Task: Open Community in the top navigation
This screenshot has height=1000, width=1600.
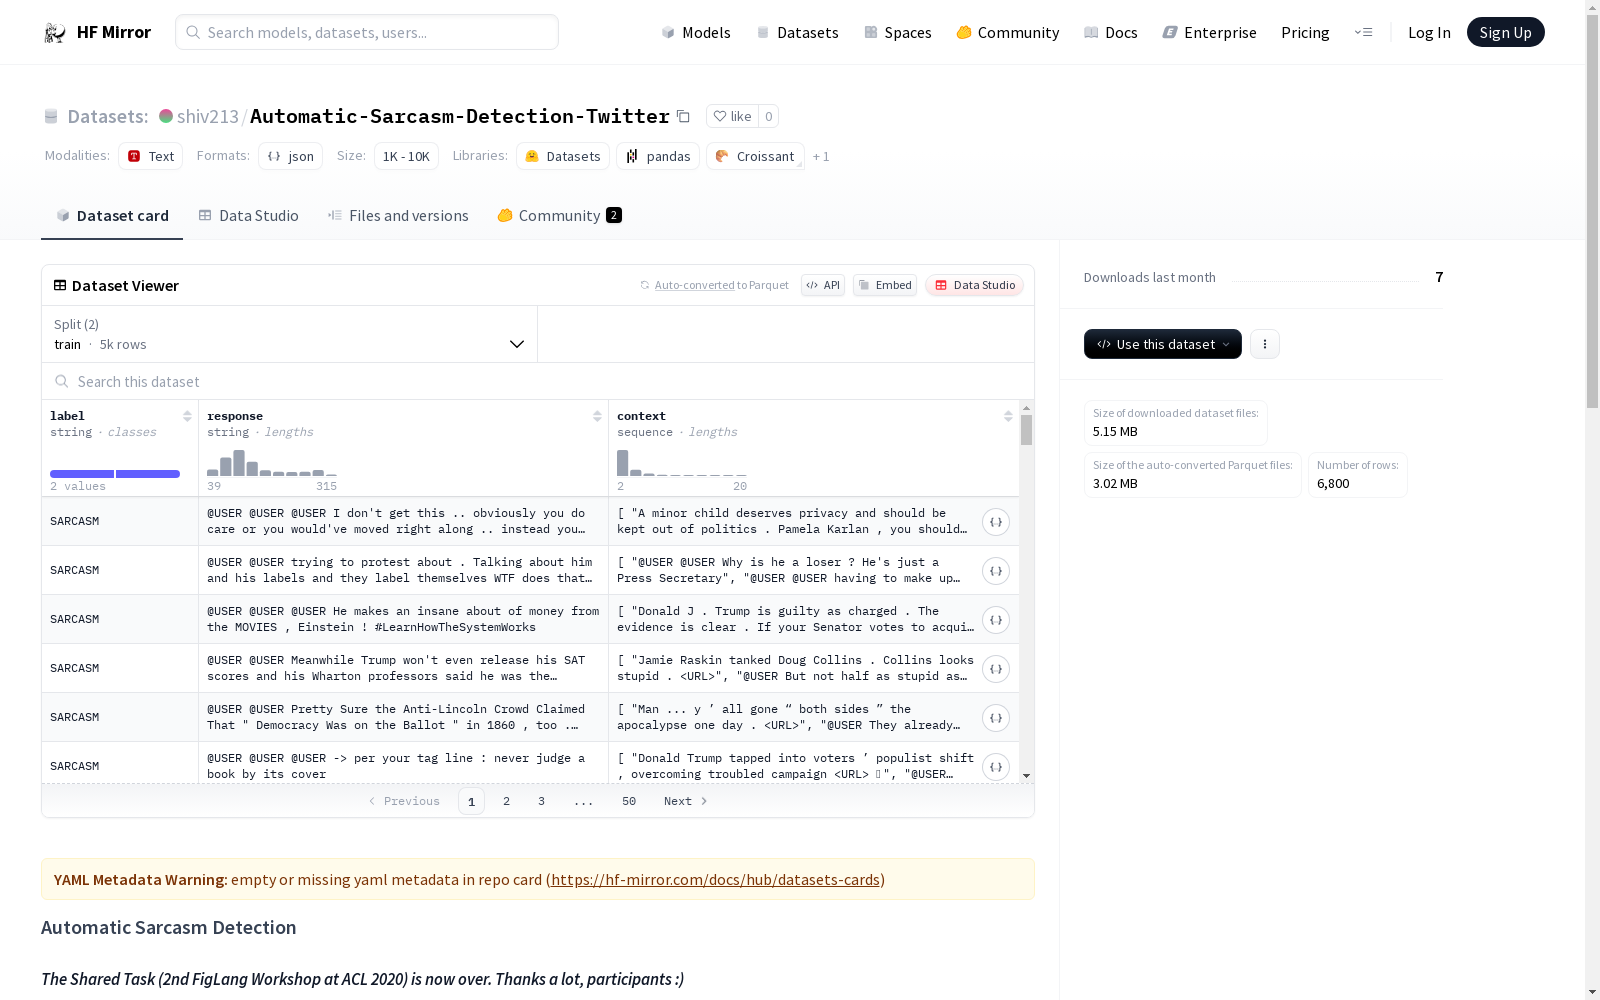Action: [x=1008, y=32]
